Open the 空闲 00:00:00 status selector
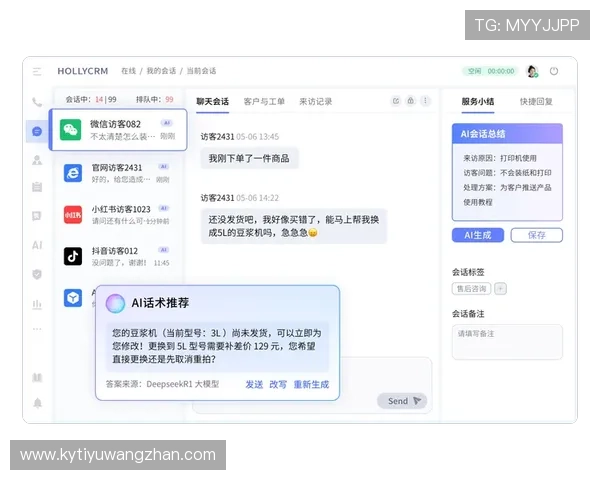The height and width of the screenshot is (480, 600). click(x=491, y=71)
